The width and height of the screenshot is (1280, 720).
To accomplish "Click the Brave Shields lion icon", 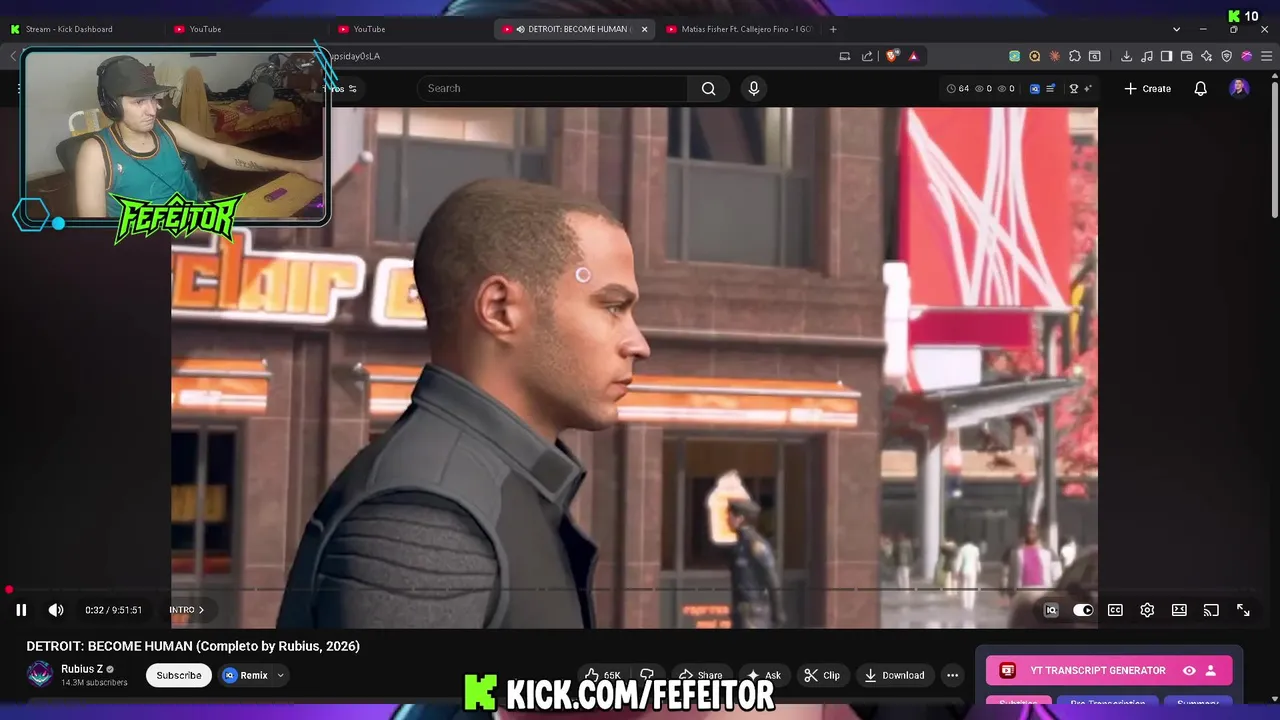I will (x=892, y=56).
